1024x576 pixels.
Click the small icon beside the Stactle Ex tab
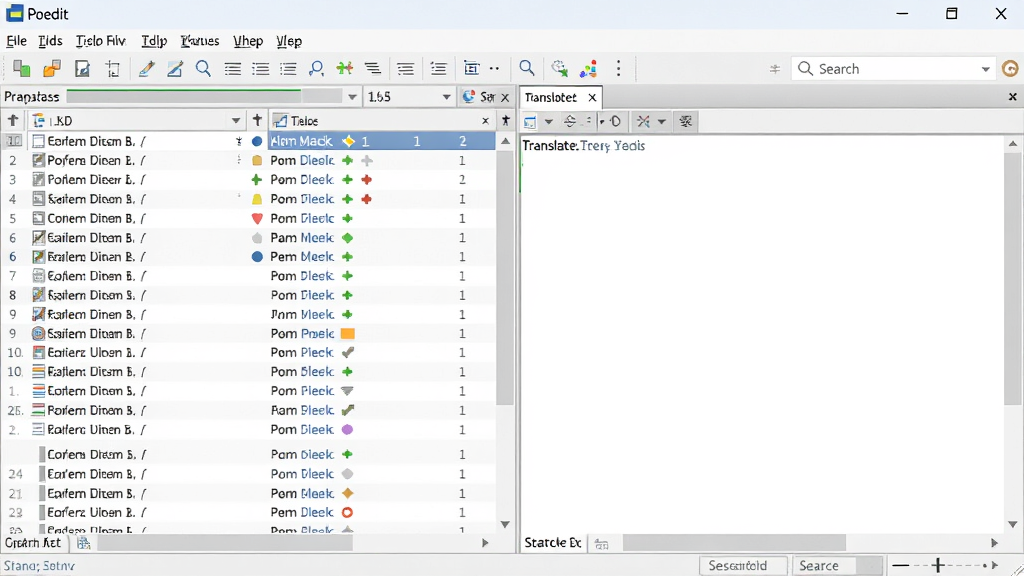point(601,543)
